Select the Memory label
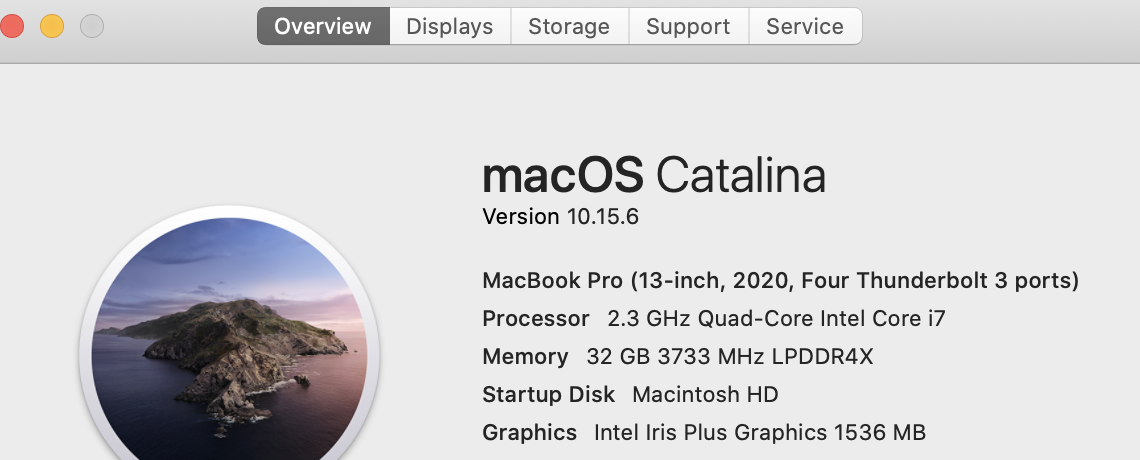Screen dimensions: 1140x460 [525, 357]
